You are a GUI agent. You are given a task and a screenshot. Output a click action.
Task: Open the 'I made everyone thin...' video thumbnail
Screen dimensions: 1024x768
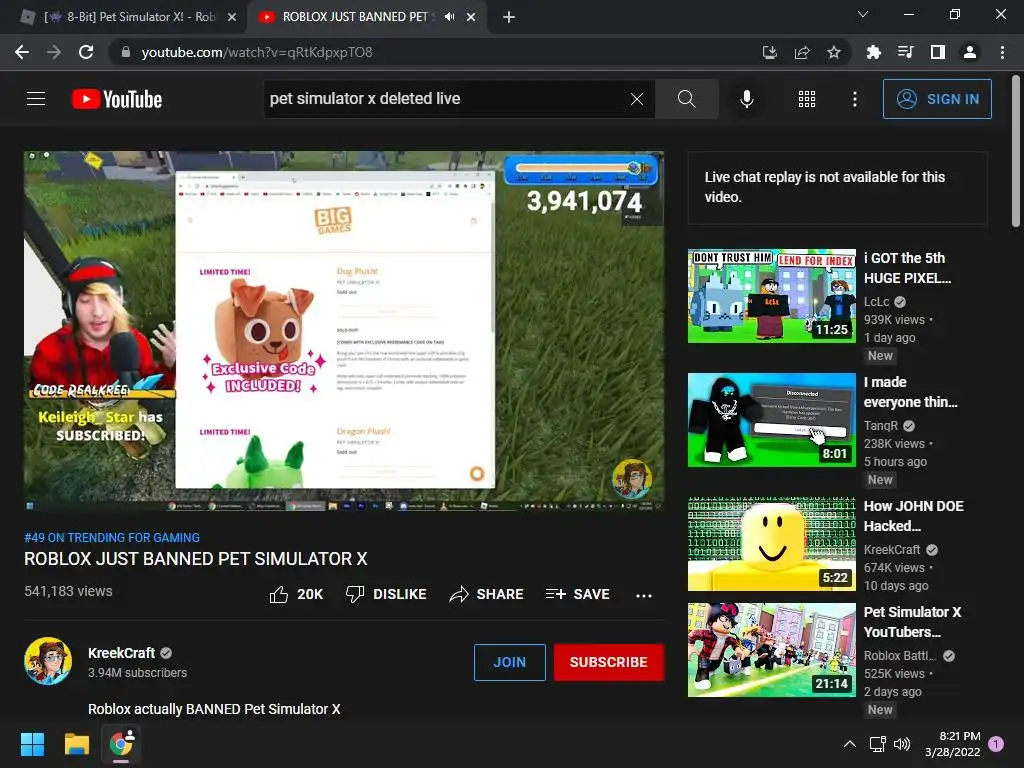pos(771,420)
